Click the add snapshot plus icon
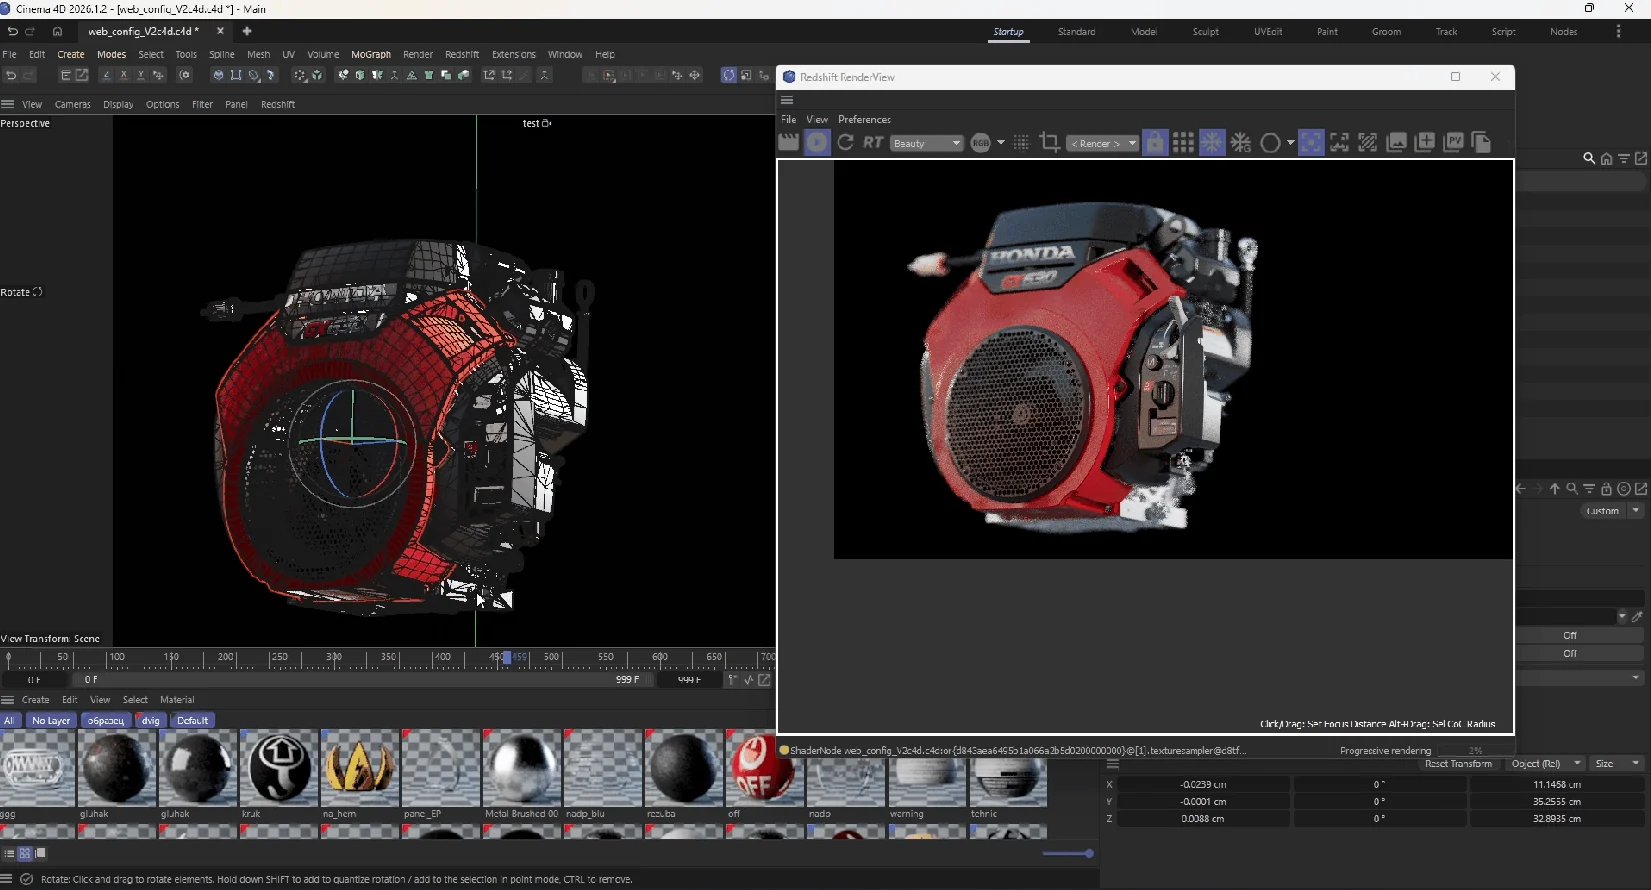 (x=1425, y=143)
